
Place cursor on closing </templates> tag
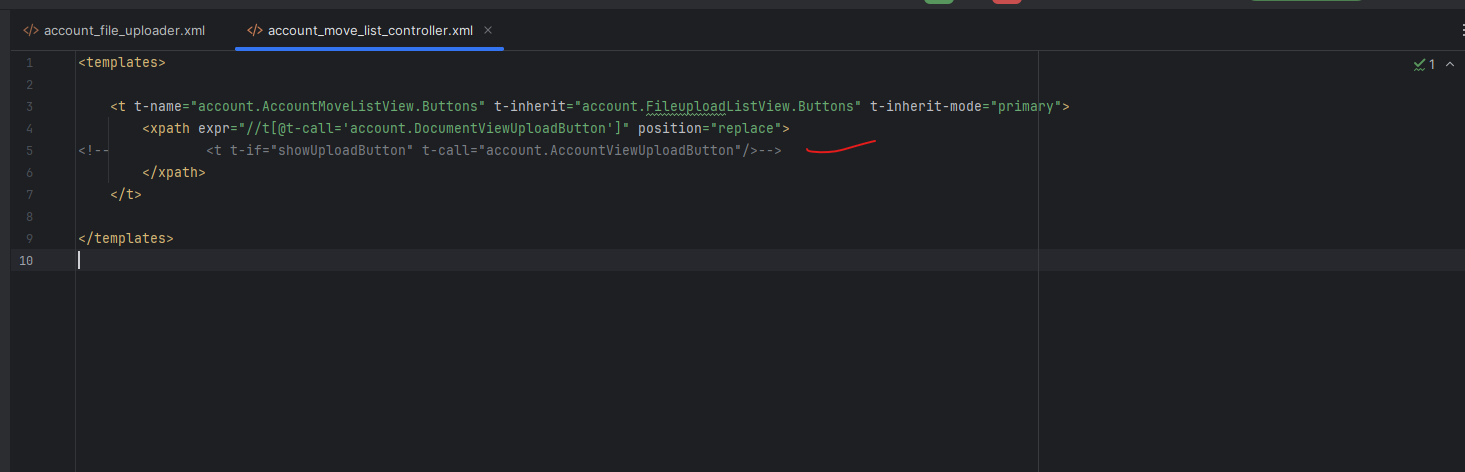(125, 239)
